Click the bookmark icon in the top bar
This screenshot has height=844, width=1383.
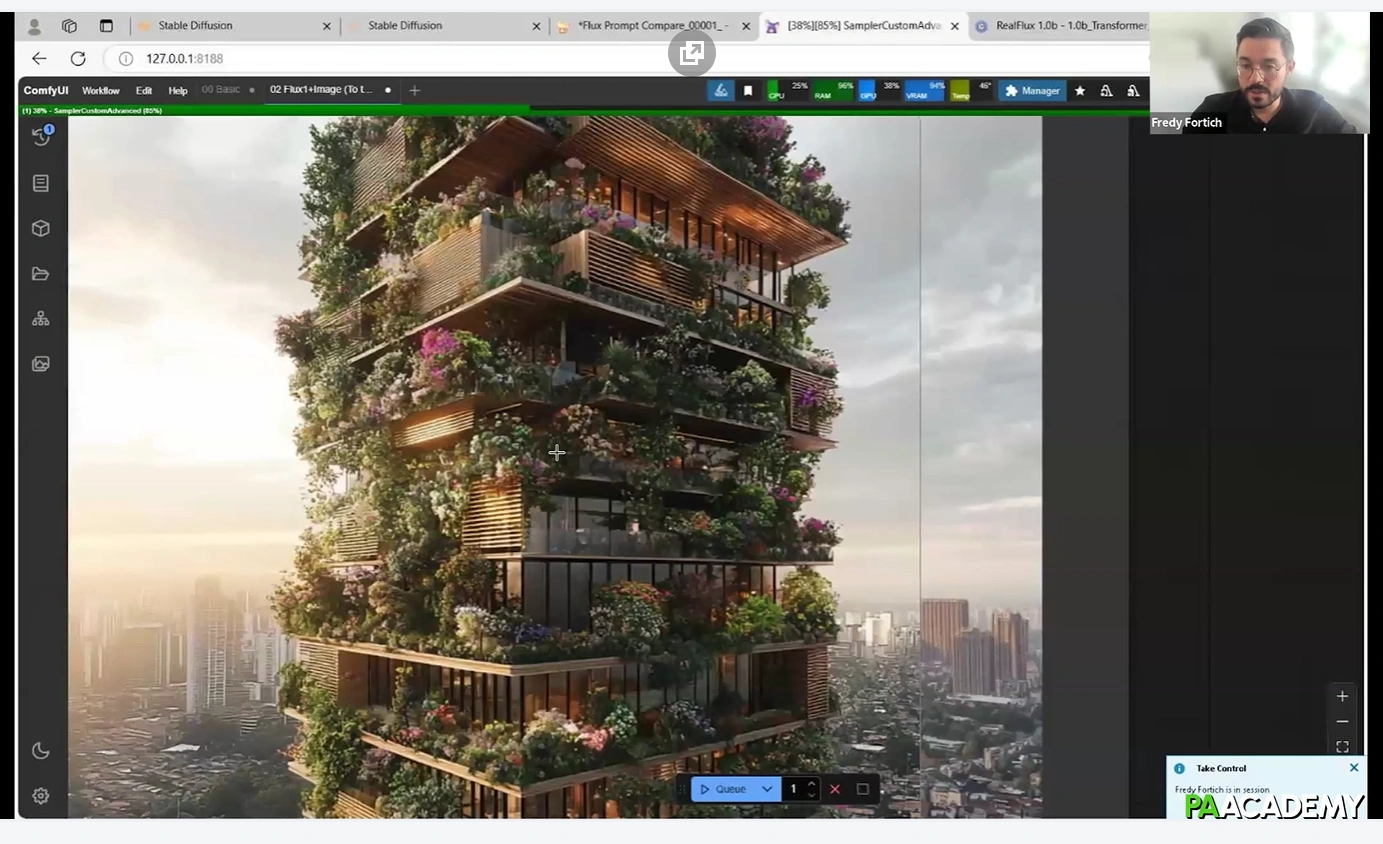[747, 90]
